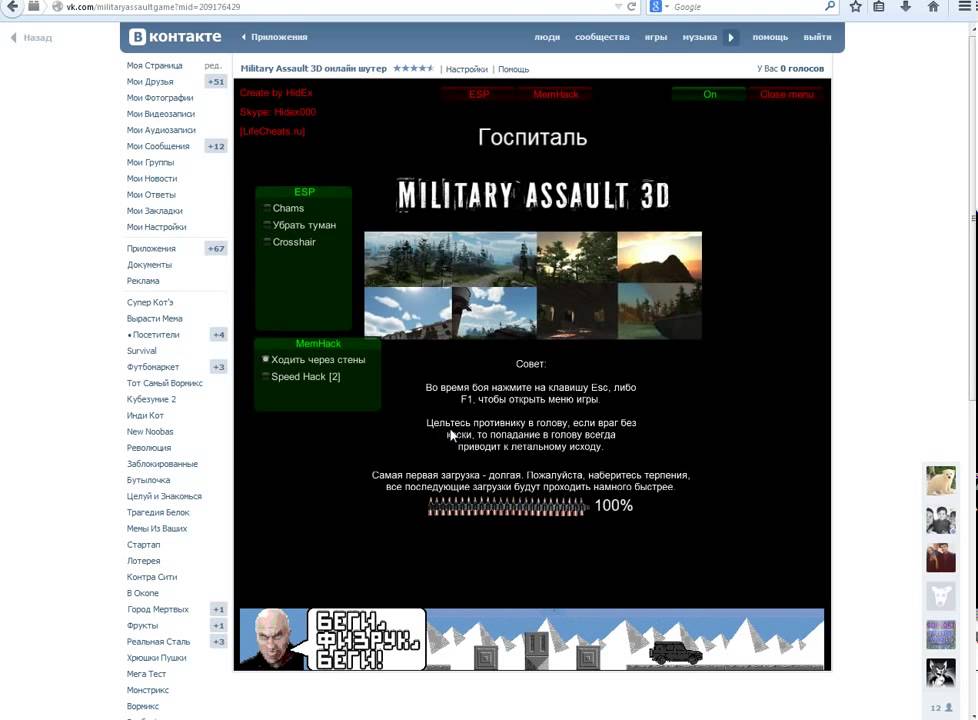
Task: Open Город Мертвых app in sidebar
Action: click(158, 610)
